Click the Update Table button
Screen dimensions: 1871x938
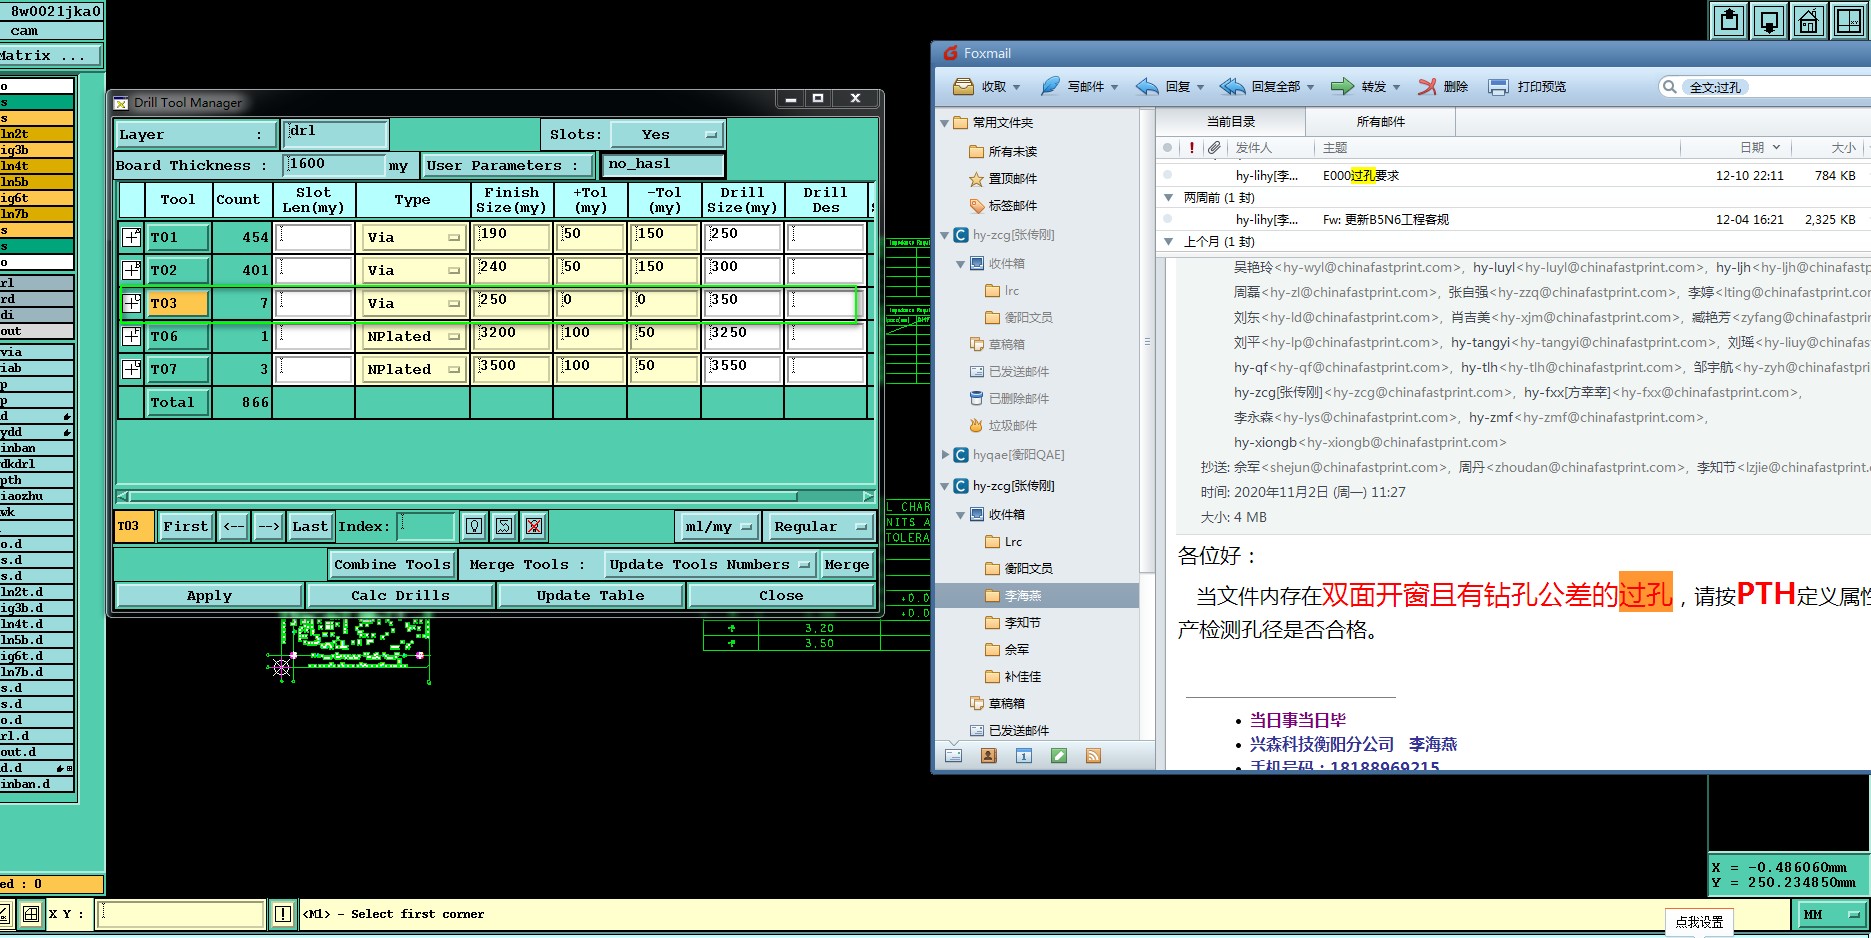590,595
